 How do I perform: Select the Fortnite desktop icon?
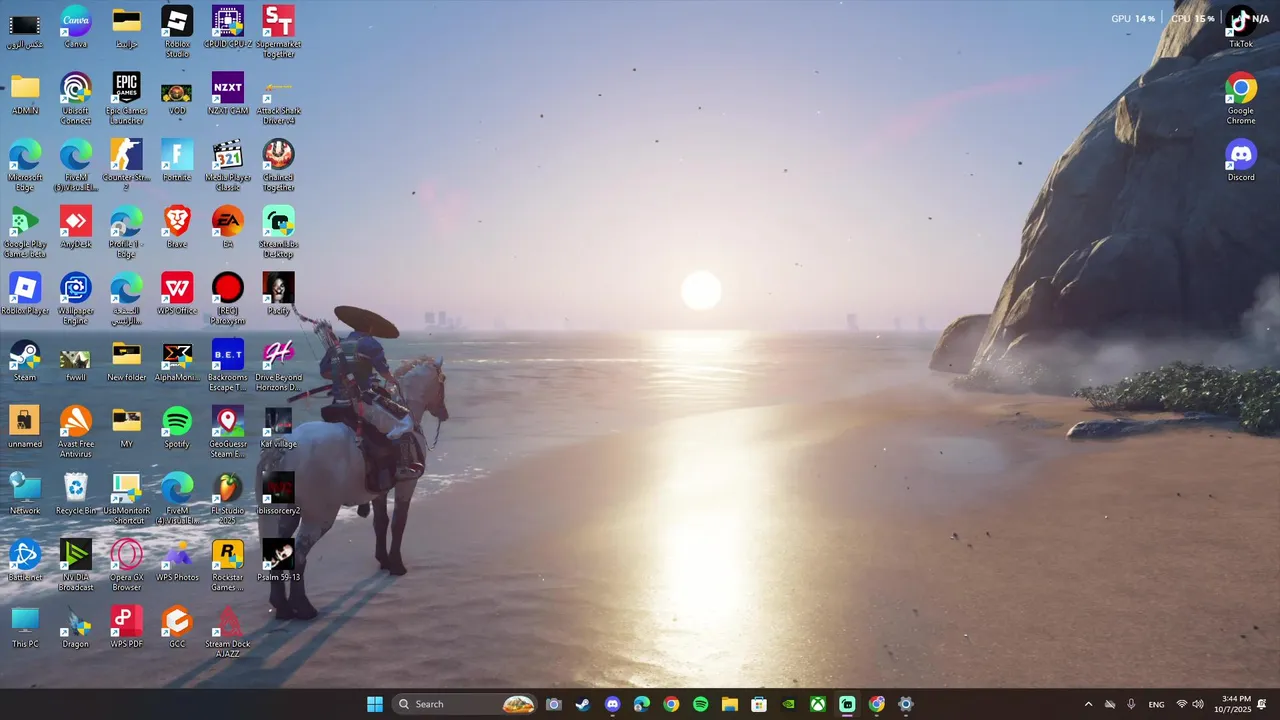[x=177, y=160]
